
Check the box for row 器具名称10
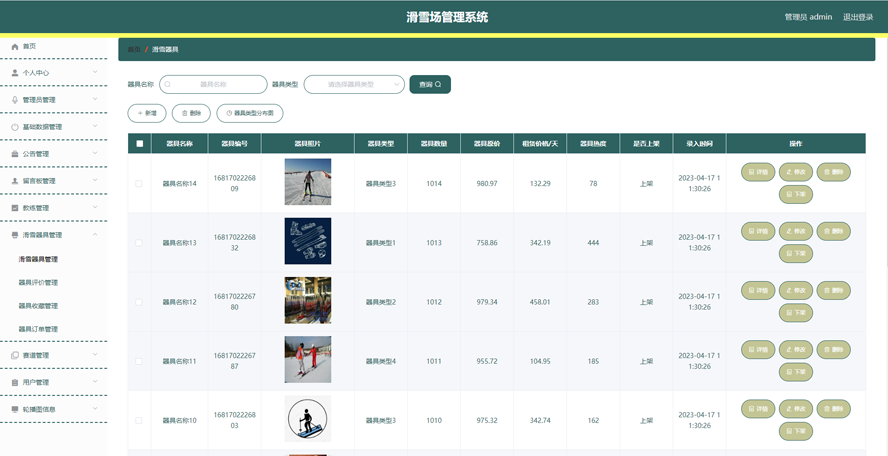tap(139, 420)
